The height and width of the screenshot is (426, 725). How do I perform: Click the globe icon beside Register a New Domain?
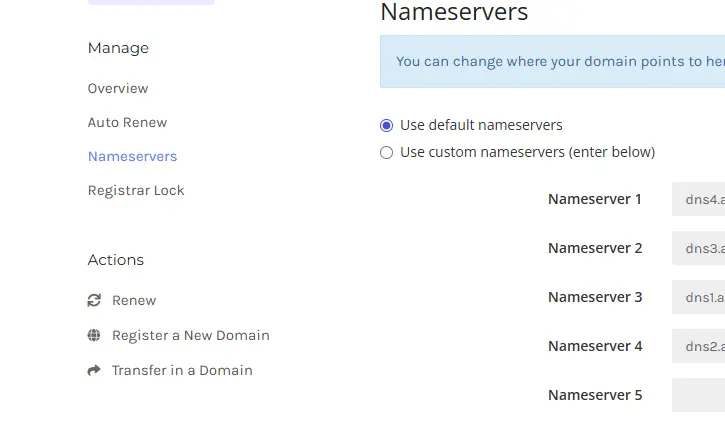coord(94,335)
